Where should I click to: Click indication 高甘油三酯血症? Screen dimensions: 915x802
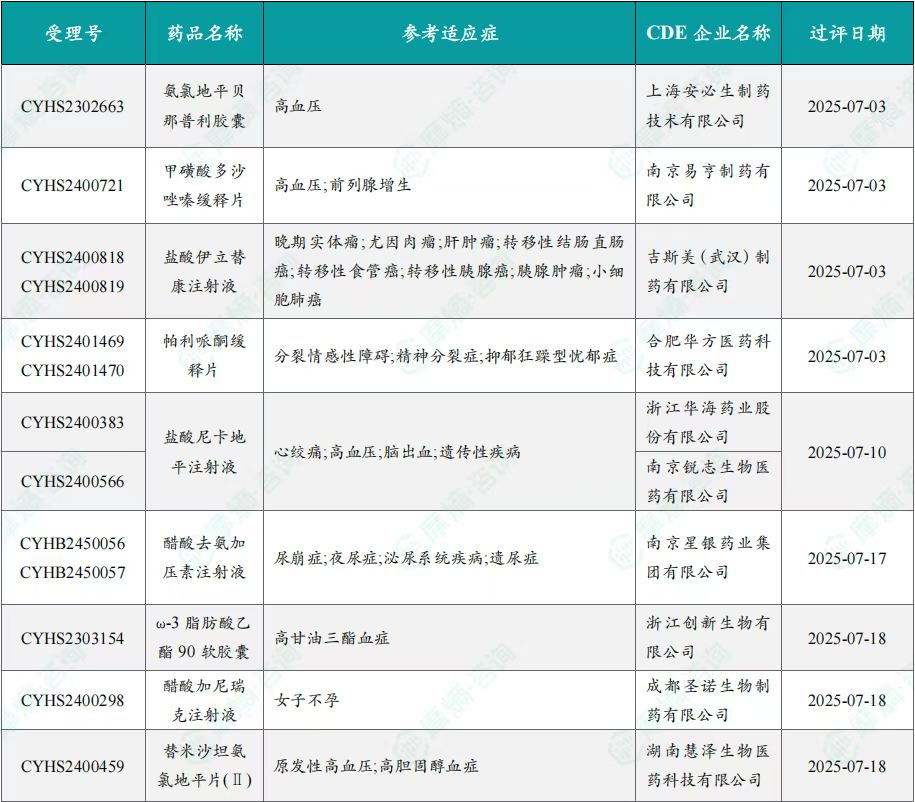[x=331, y=638]
